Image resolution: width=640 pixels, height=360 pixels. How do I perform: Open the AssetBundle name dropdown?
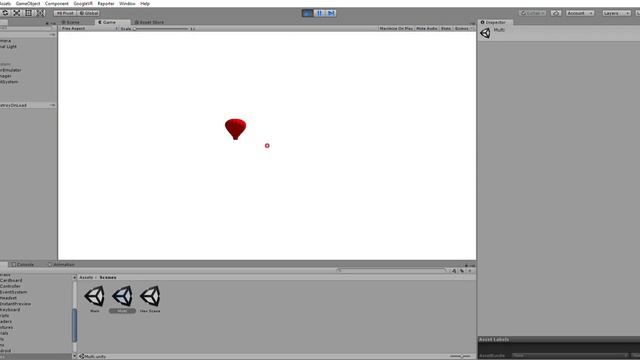570,356
